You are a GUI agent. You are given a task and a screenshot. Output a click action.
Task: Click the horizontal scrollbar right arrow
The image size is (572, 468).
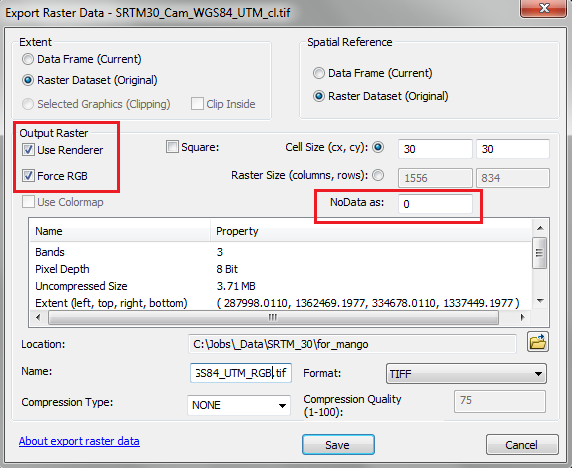[x=522, y=317]
